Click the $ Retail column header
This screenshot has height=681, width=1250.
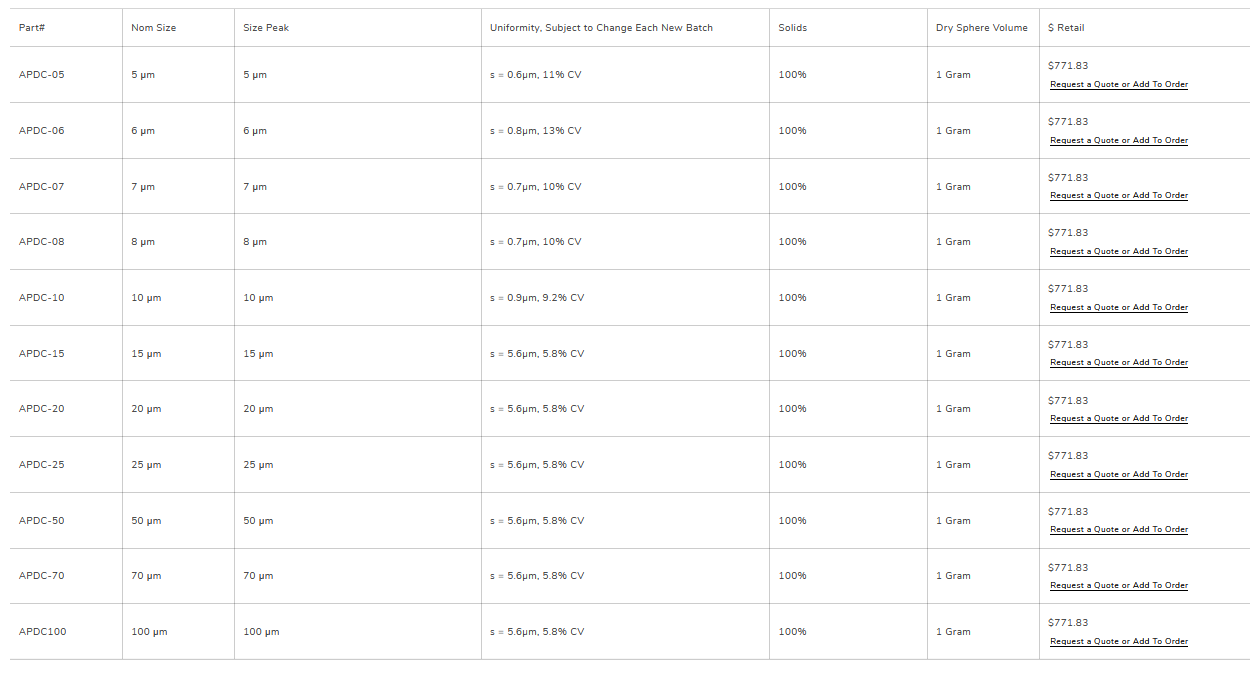click(1066, 28)
